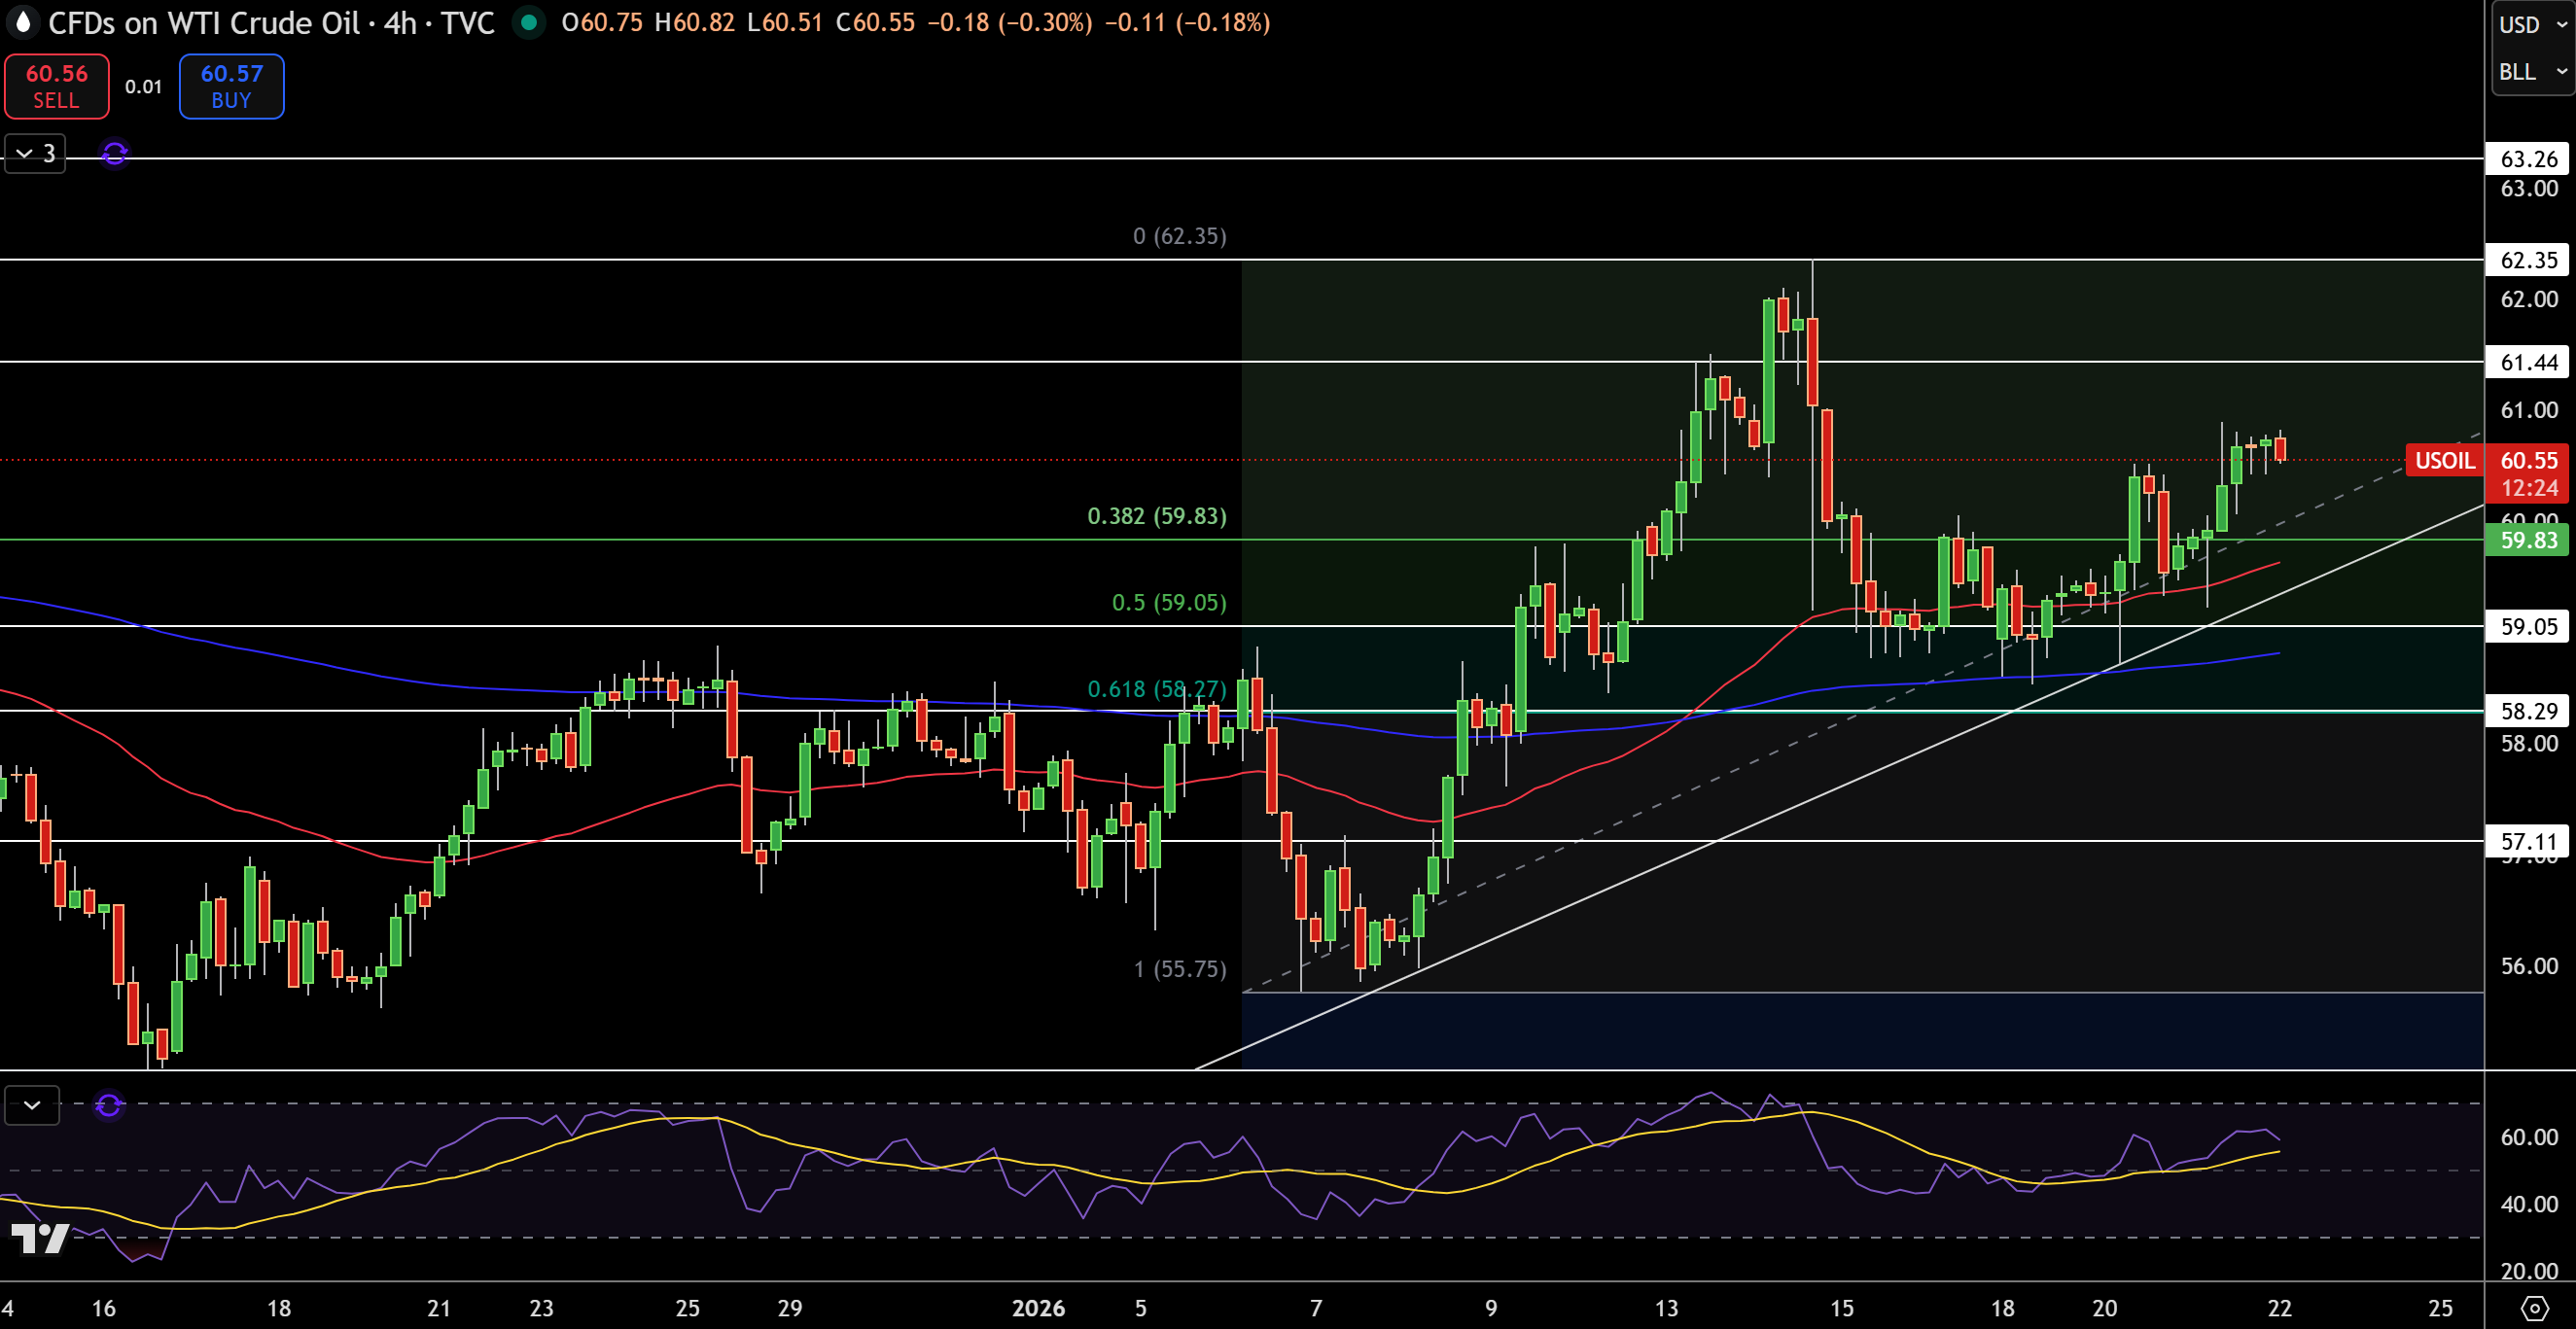This screenshot has height=1329, width=2576.
Task: Click the green market status dot
Action: coord(528,22)
